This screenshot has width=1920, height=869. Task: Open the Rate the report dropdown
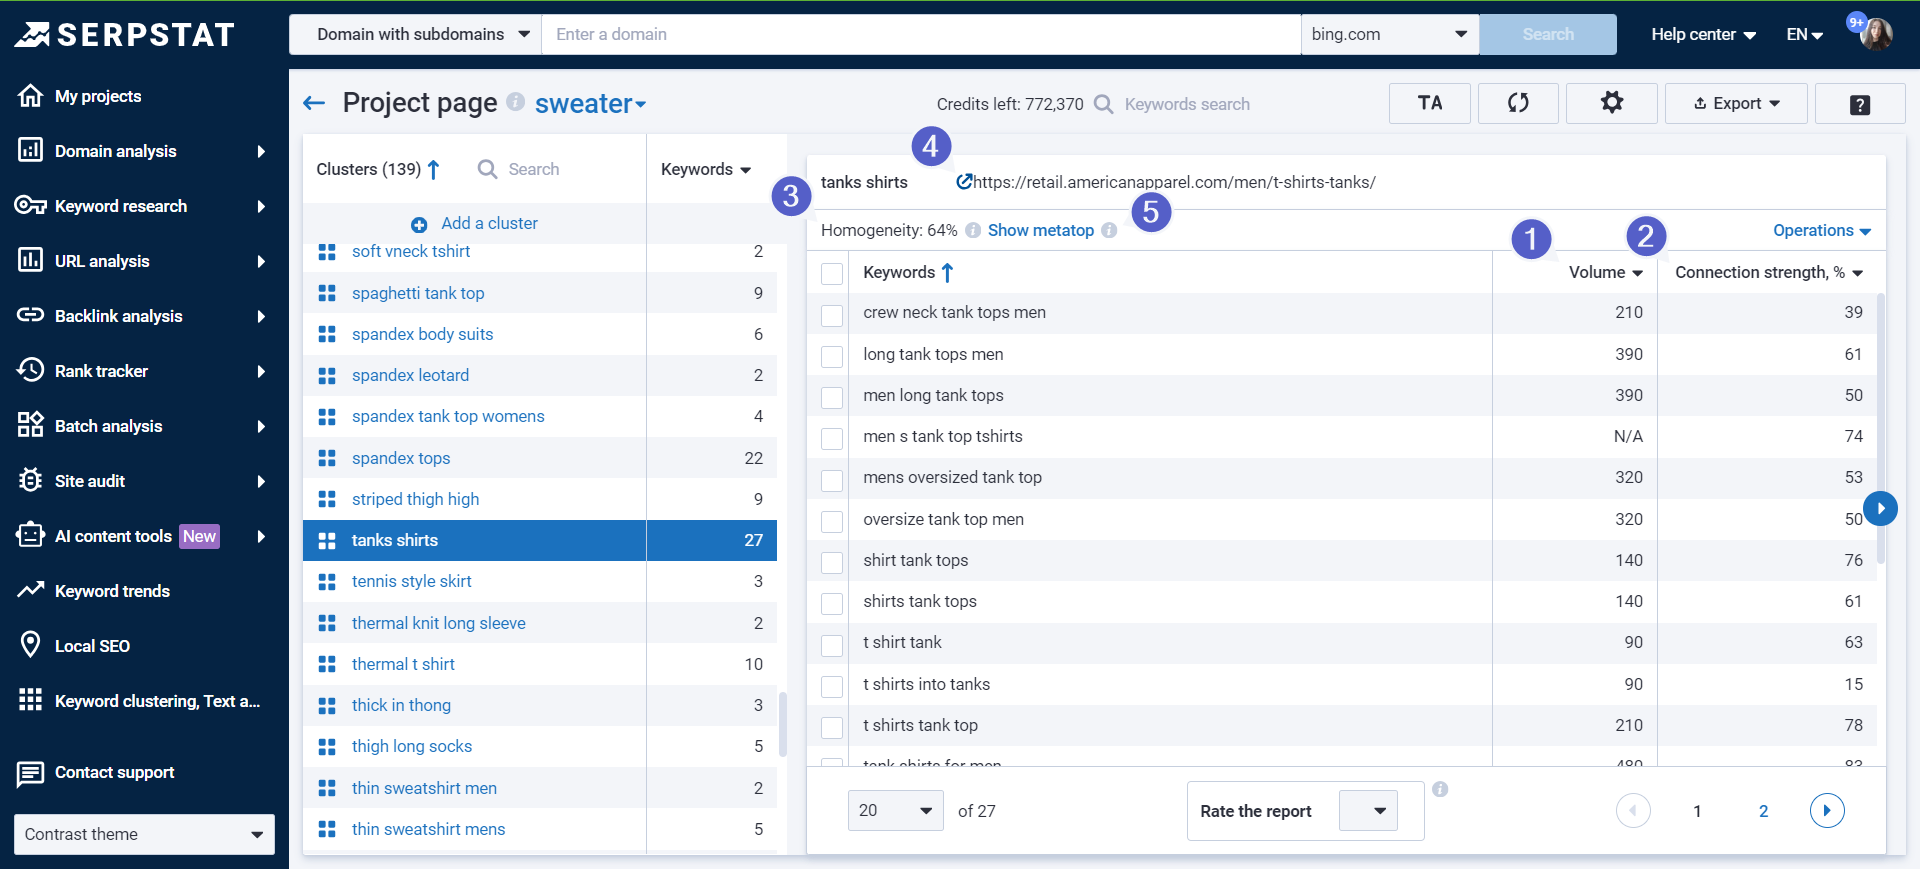click(x=1367, y=810)
